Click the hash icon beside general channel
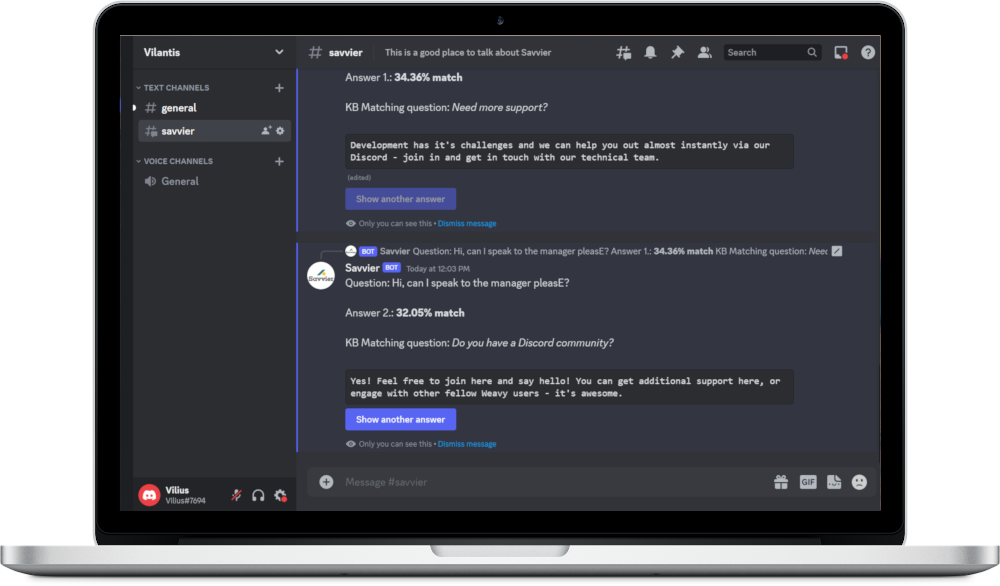The height and width of the screenshot is (586, 1000). click(x=151, y=108)
